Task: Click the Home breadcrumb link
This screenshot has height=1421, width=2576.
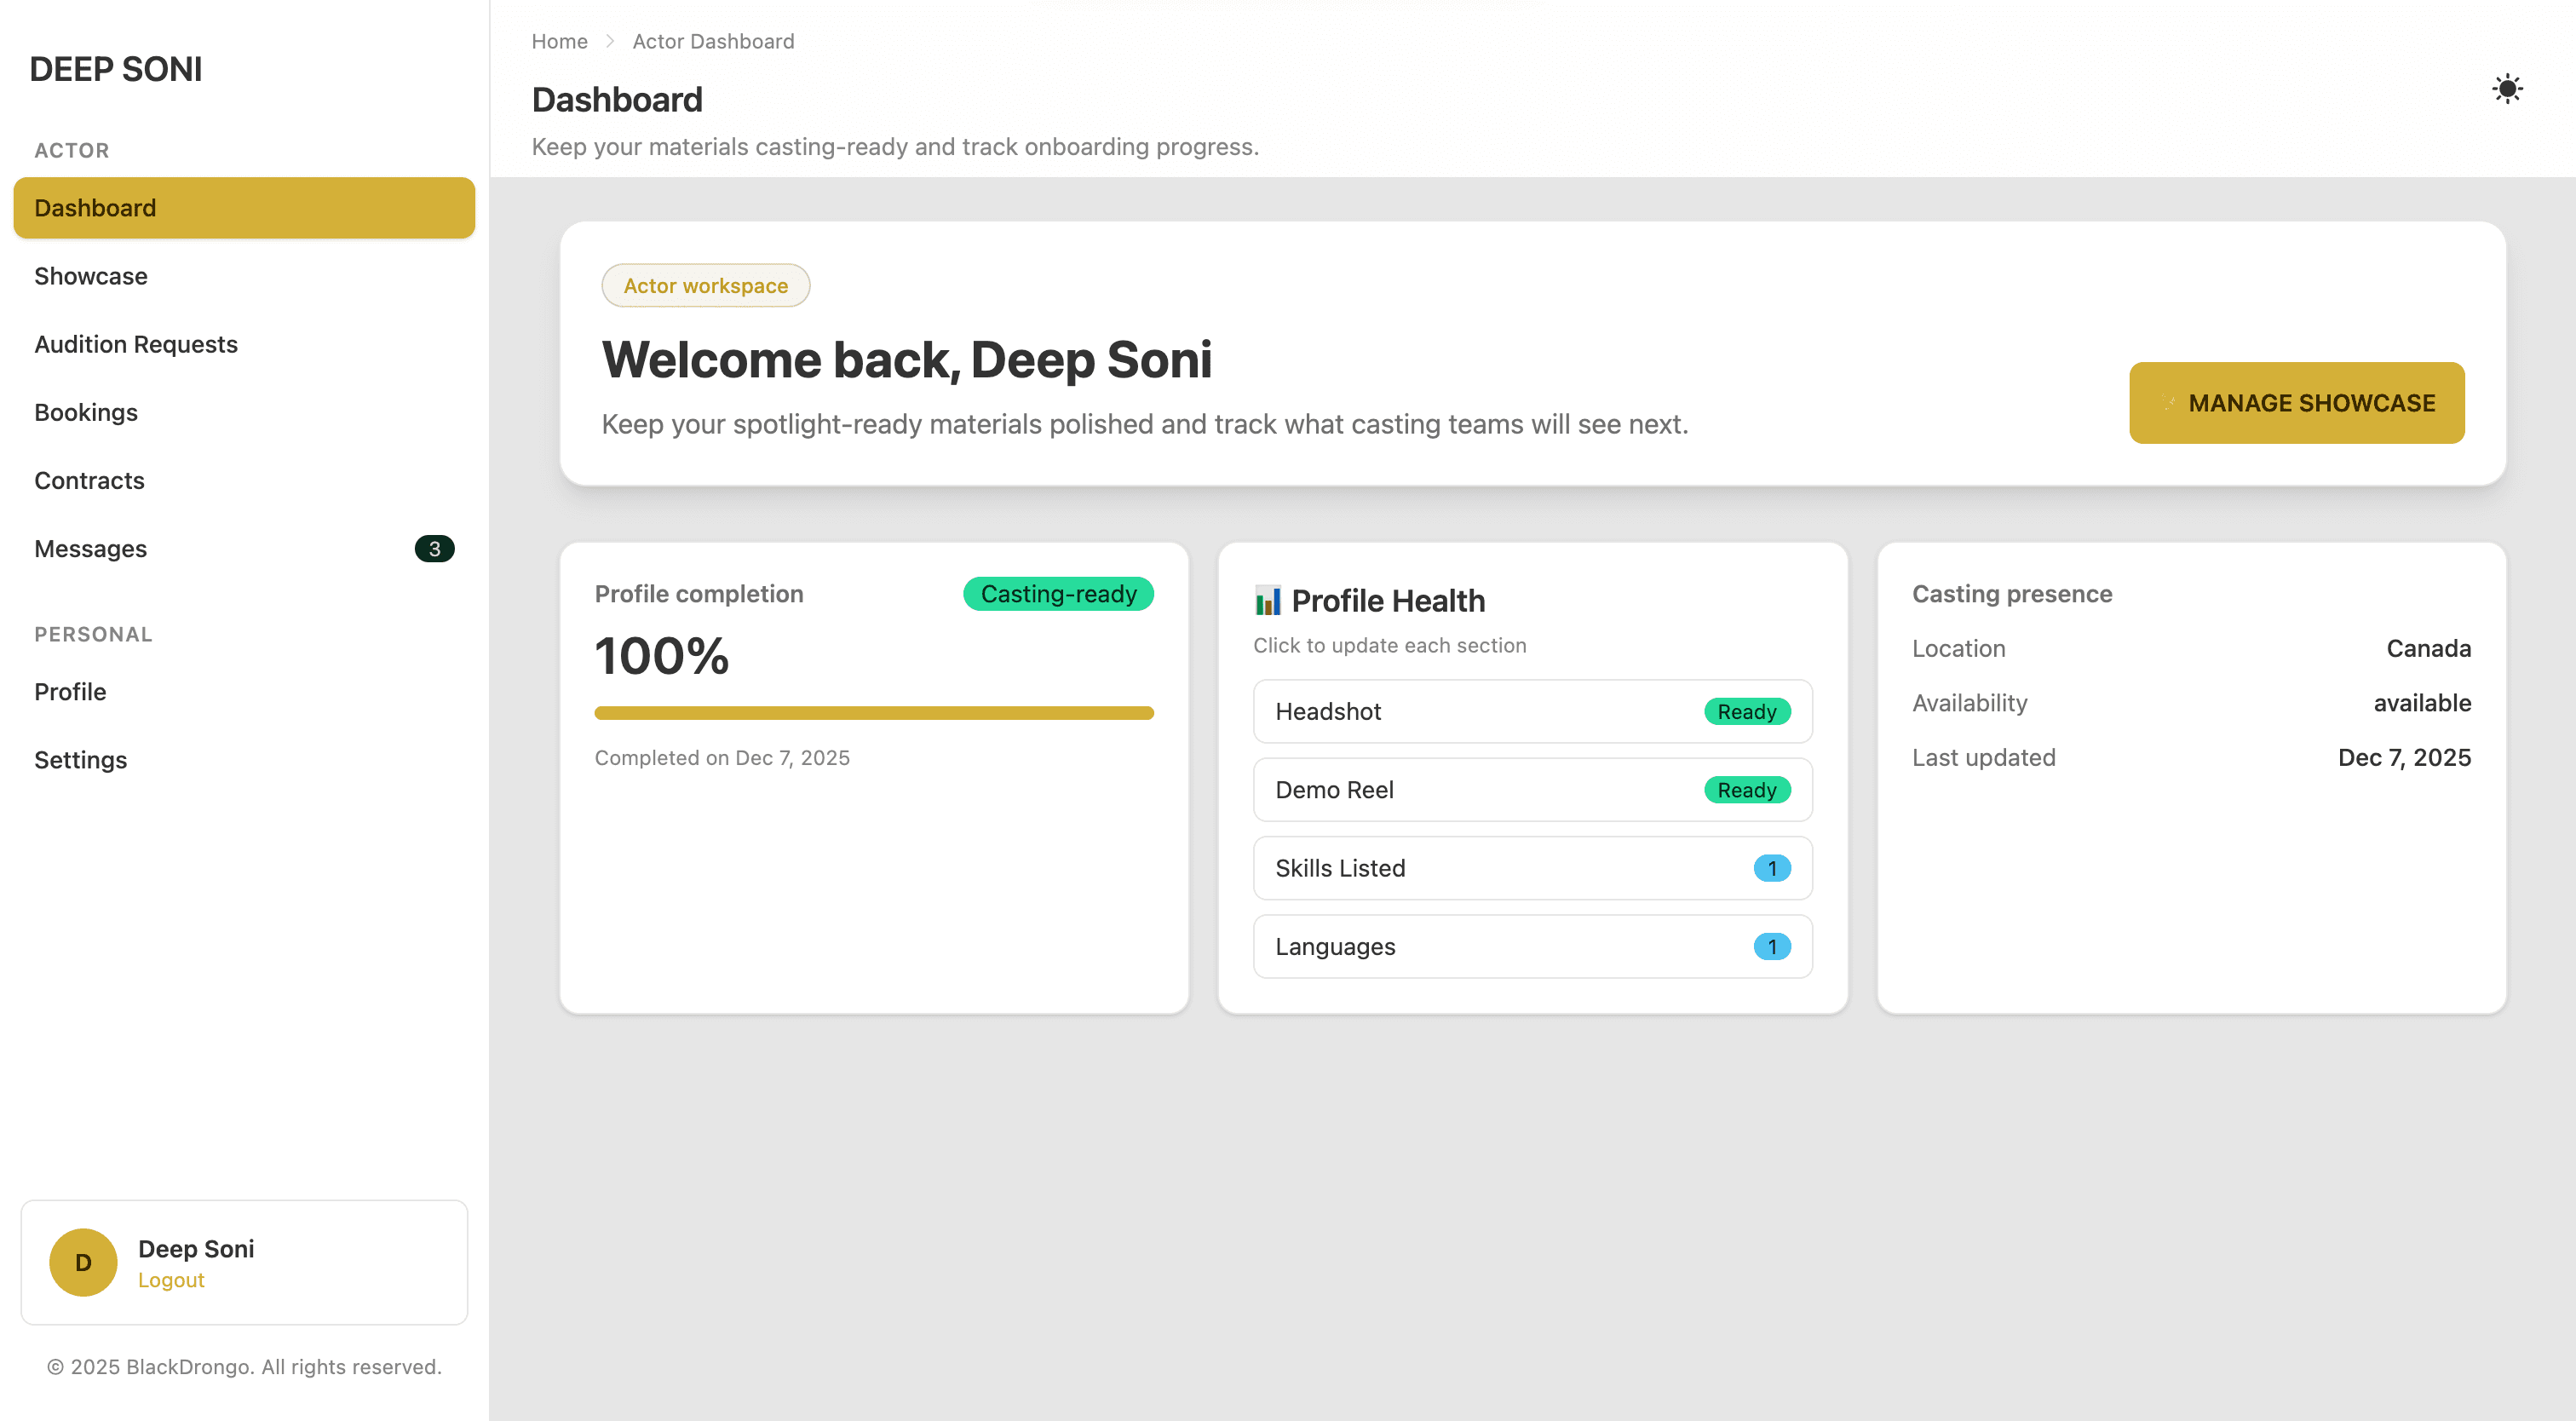Action: 559,42
